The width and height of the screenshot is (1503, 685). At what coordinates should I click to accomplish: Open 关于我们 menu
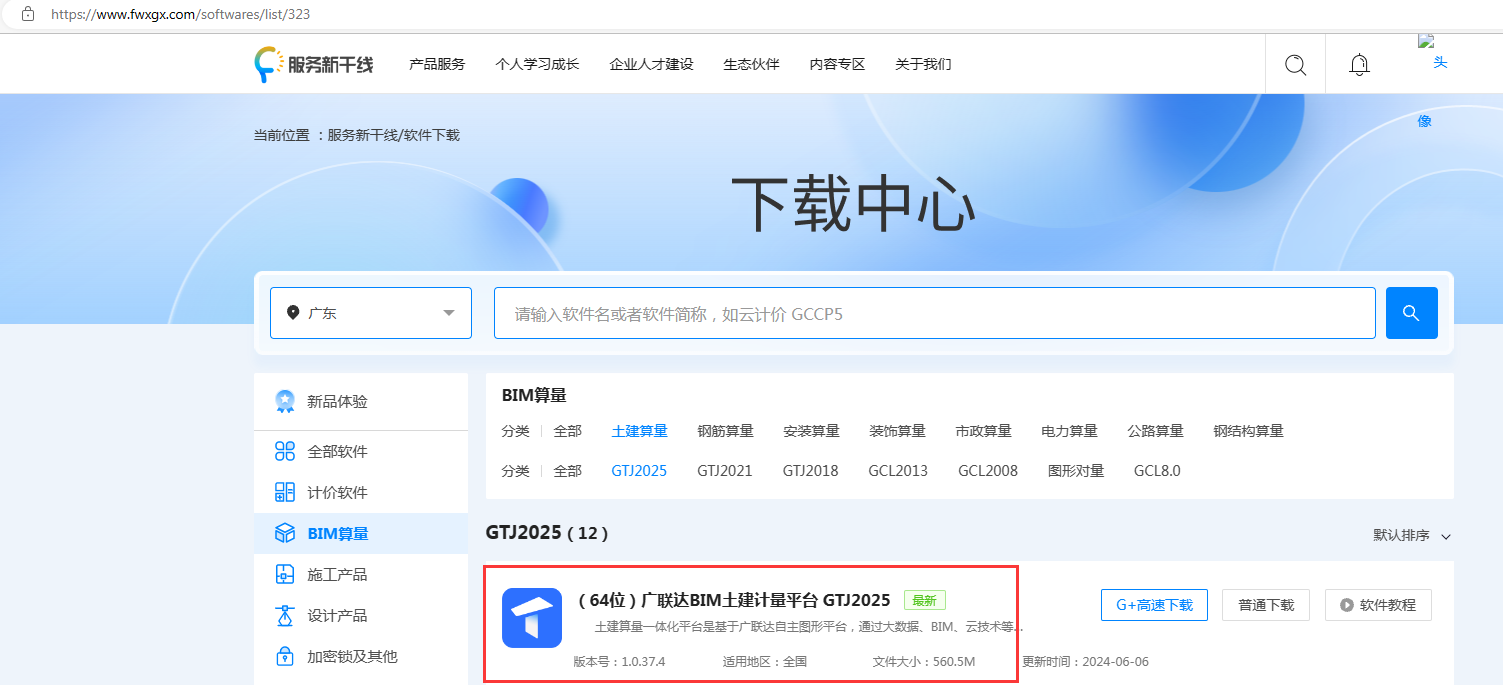(923, 64)
